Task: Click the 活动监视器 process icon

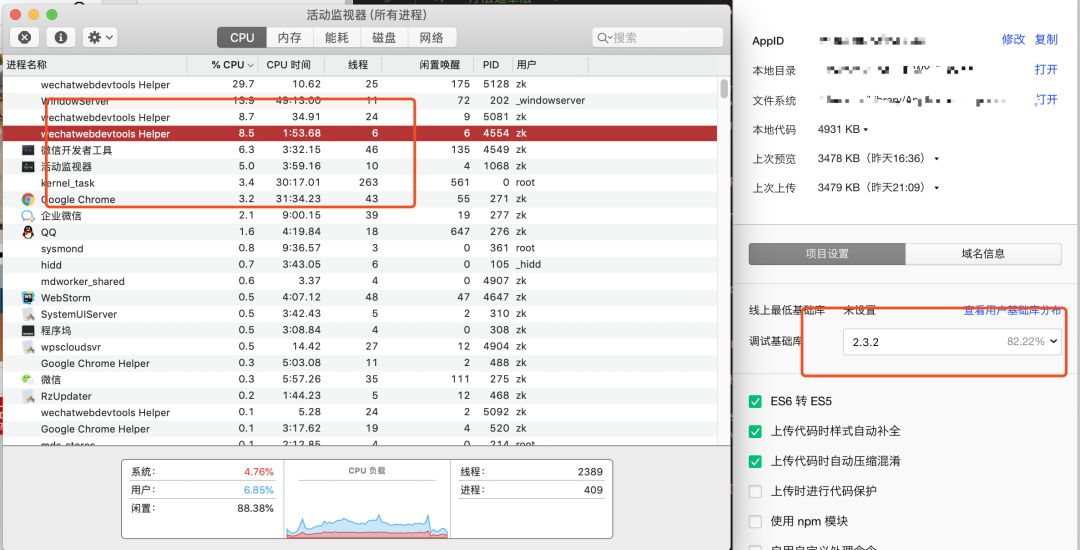Action: coord(28,167)
